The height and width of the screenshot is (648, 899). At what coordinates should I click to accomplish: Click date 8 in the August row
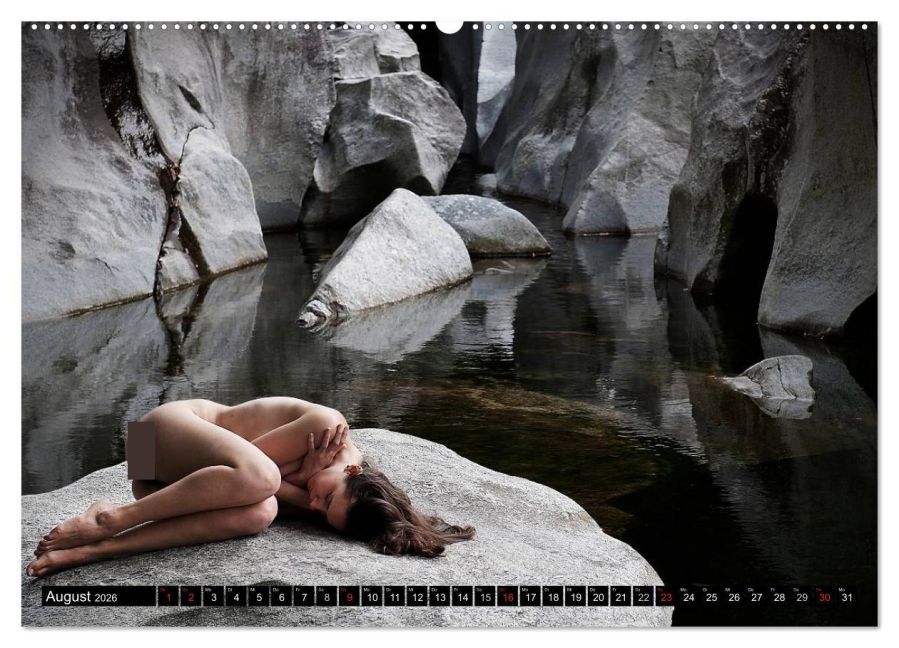pyautogui.click(x=327, y=596)
